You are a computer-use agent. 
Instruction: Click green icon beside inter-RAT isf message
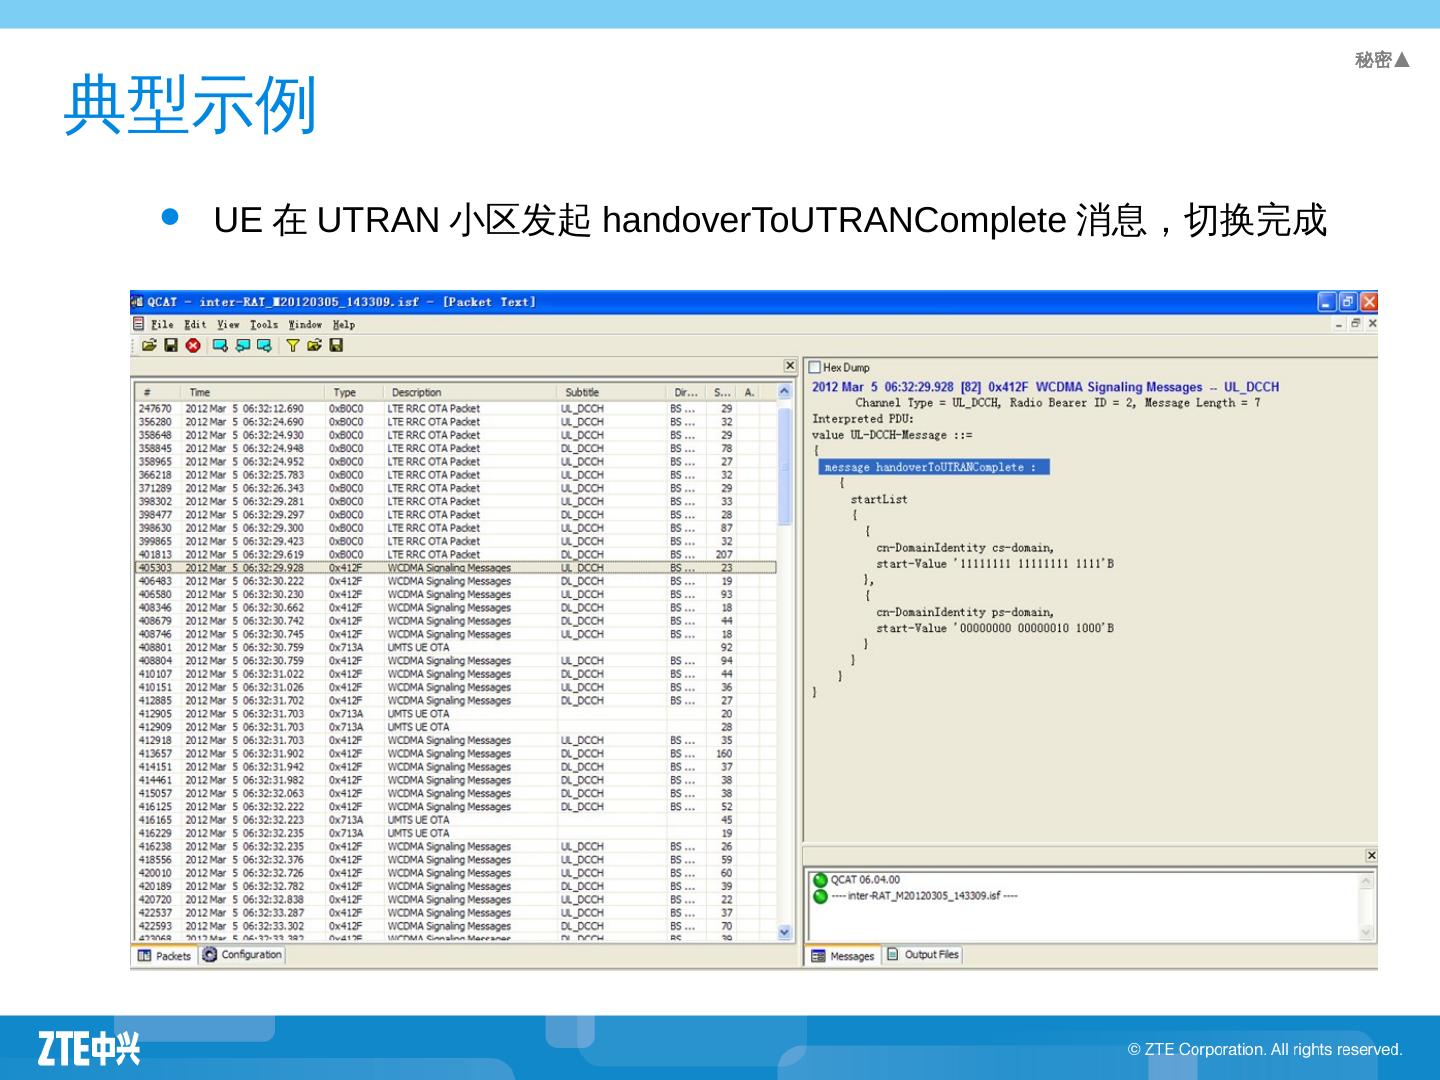click(x=820, y=896)
